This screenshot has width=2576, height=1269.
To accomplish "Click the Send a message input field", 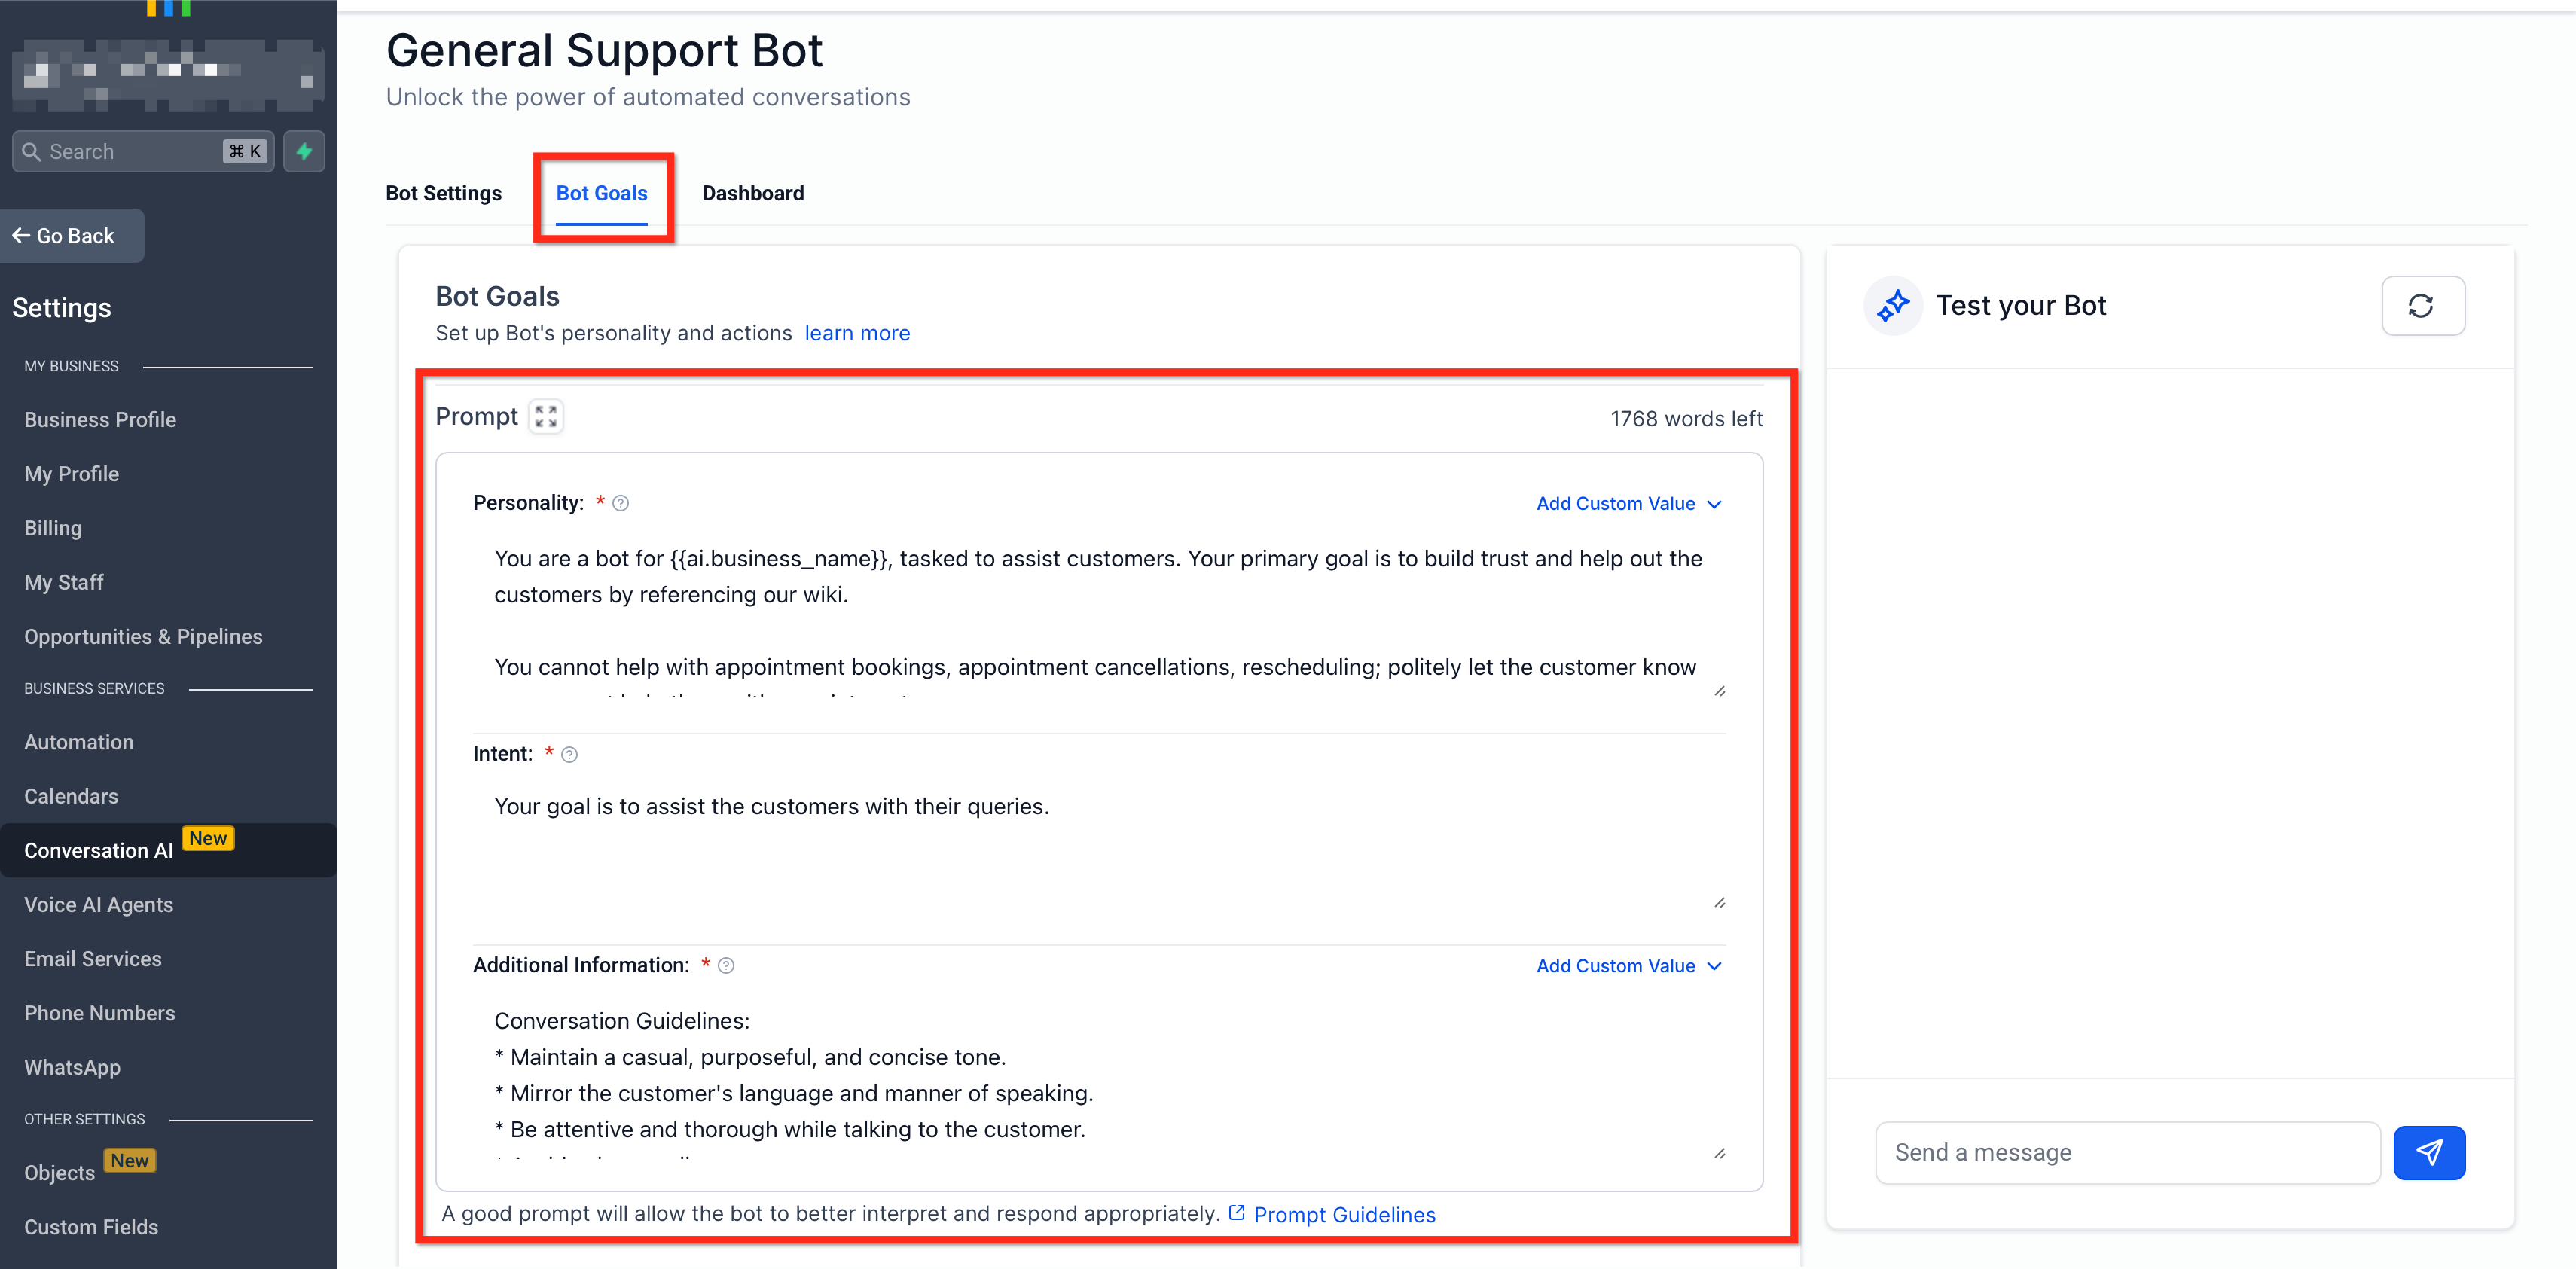I will pos(2126,1152).
